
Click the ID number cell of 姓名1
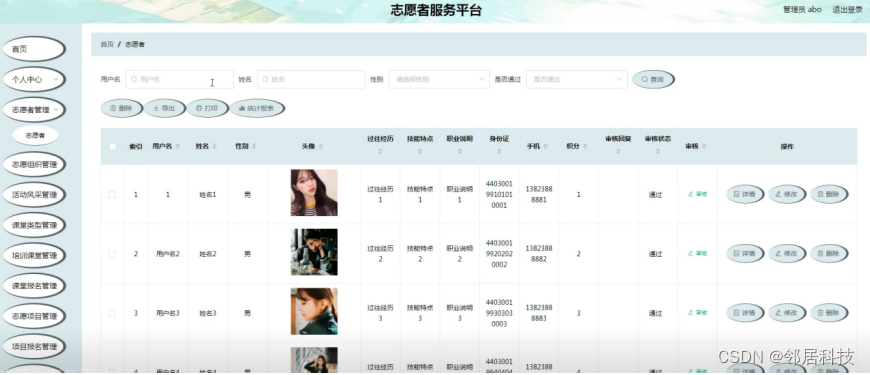[x=499, y=194]
